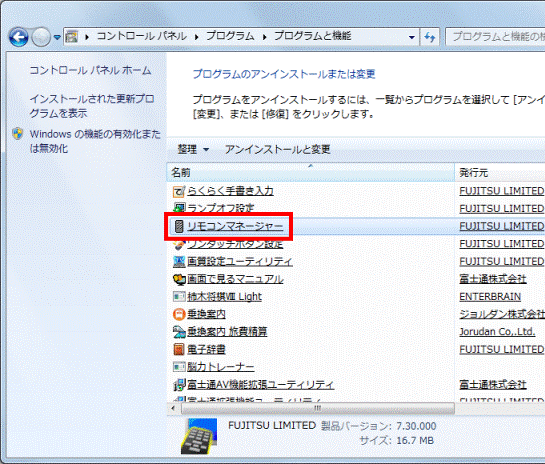Expand the chevron before コントロール パネル

coord(87,36)
